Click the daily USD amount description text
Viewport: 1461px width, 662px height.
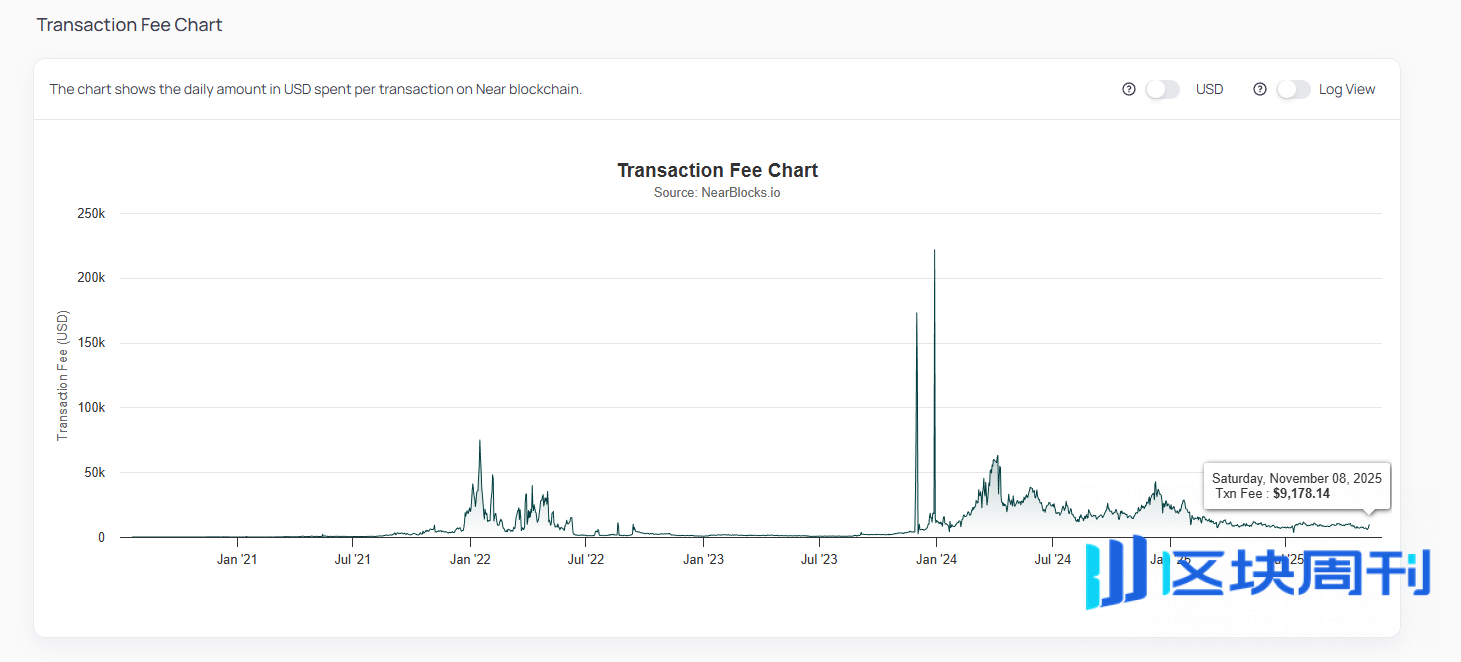coord(316,89)
